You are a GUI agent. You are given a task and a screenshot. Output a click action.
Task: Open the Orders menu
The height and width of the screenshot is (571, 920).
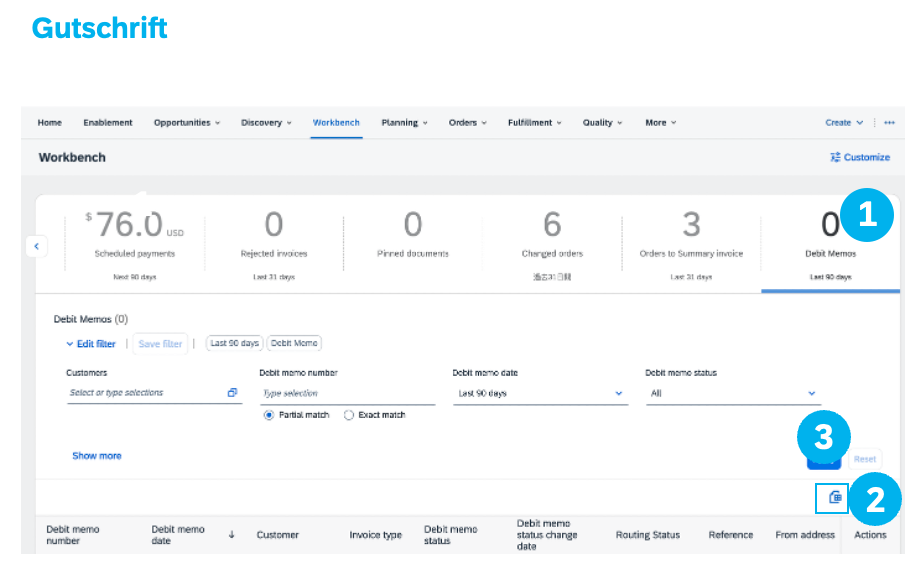(467, 123)
